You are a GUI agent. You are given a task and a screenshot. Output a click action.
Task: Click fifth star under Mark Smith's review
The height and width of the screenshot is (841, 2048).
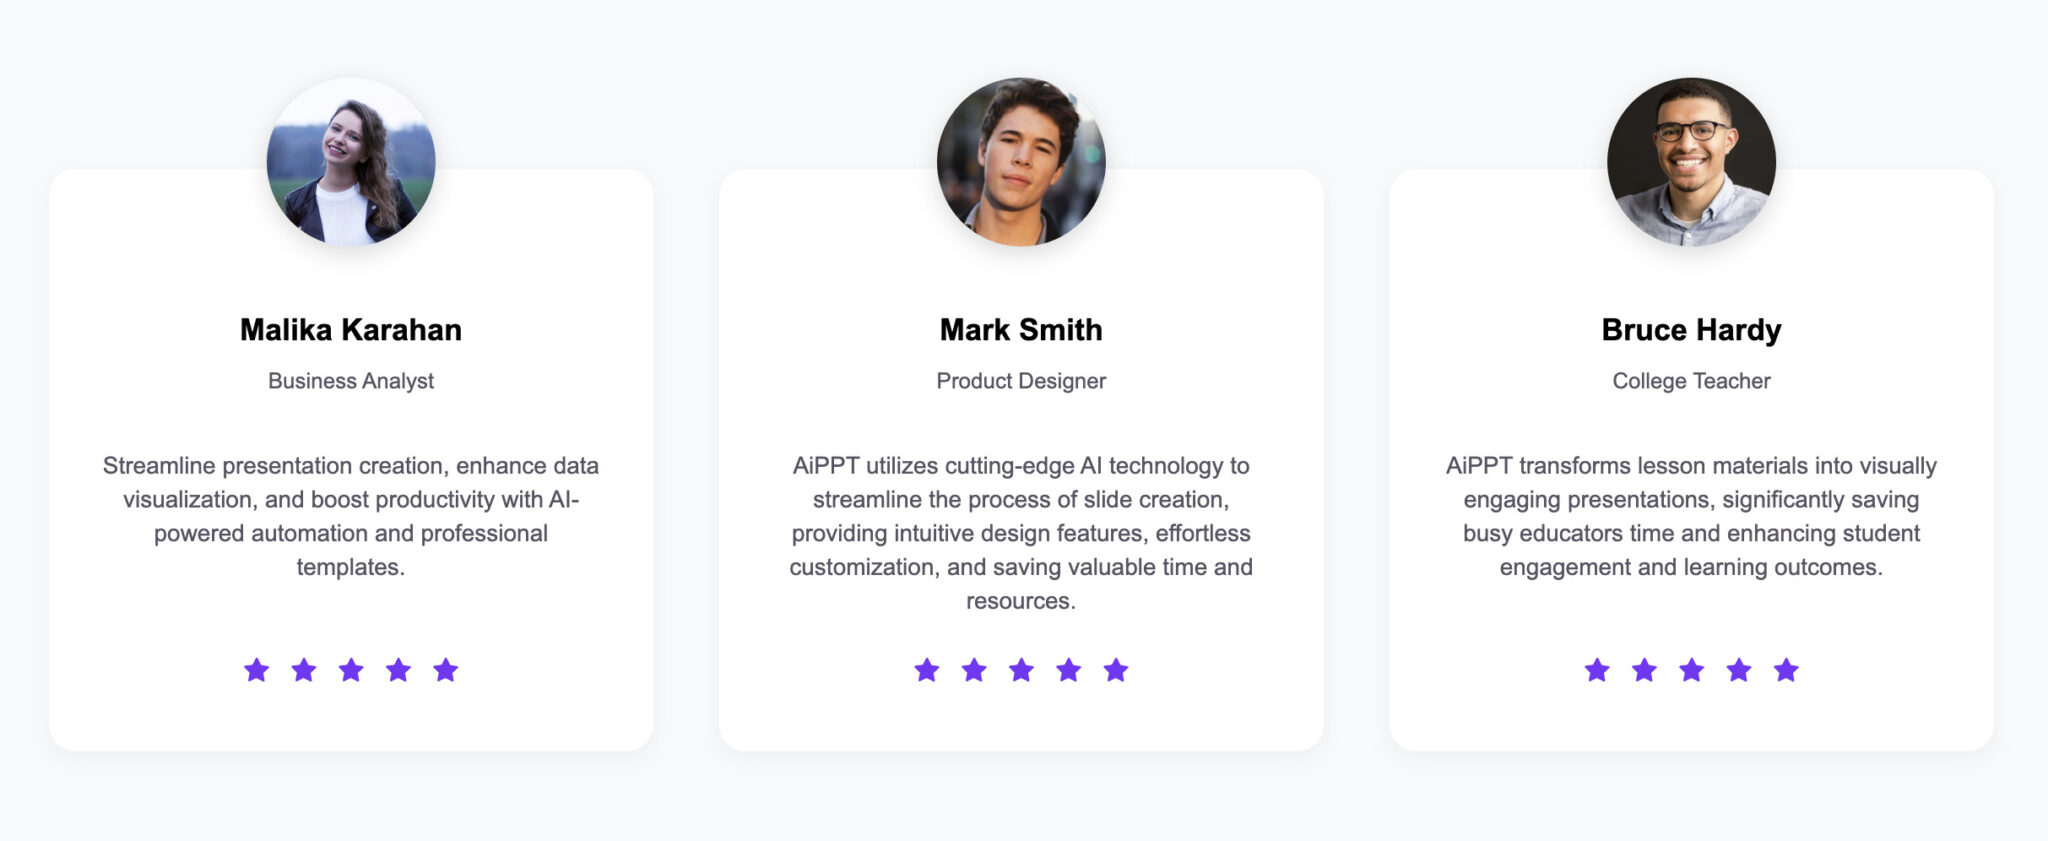tap(1116, 670)
